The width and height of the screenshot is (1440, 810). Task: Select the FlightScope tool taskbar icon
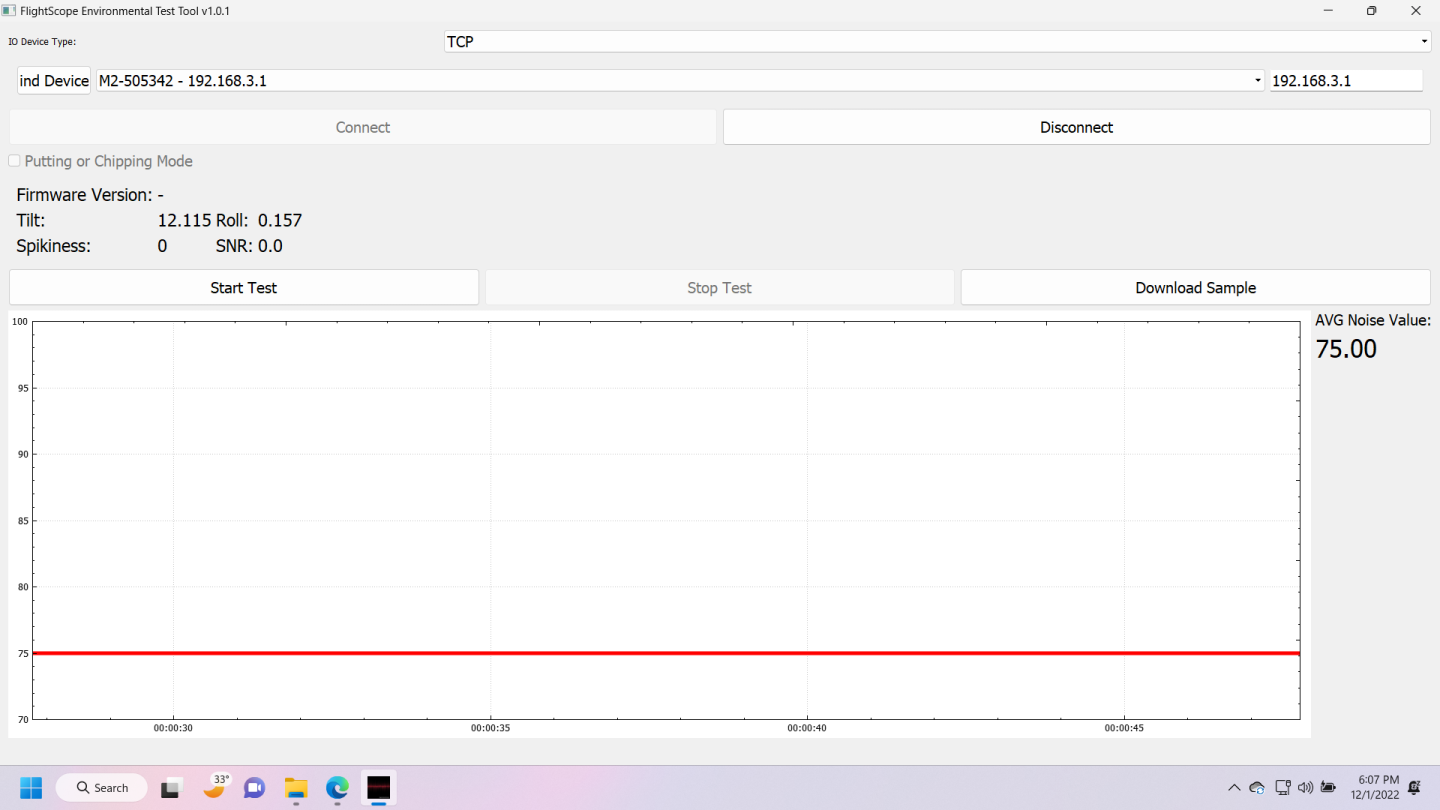(x=379, y=788)
